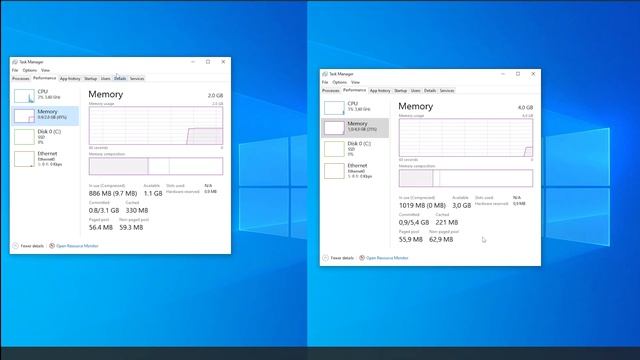Open Users tab in right window
This screenshot has height=360, width=640.
[416, 91]
